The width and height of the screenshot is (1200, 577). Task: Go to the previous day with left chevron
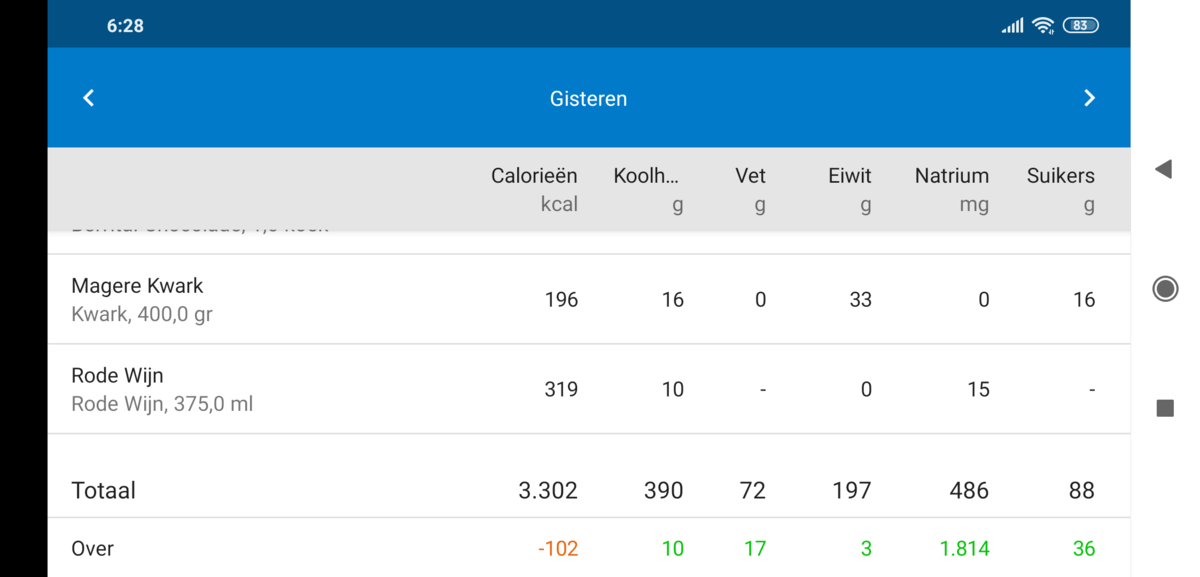point(88,97)
